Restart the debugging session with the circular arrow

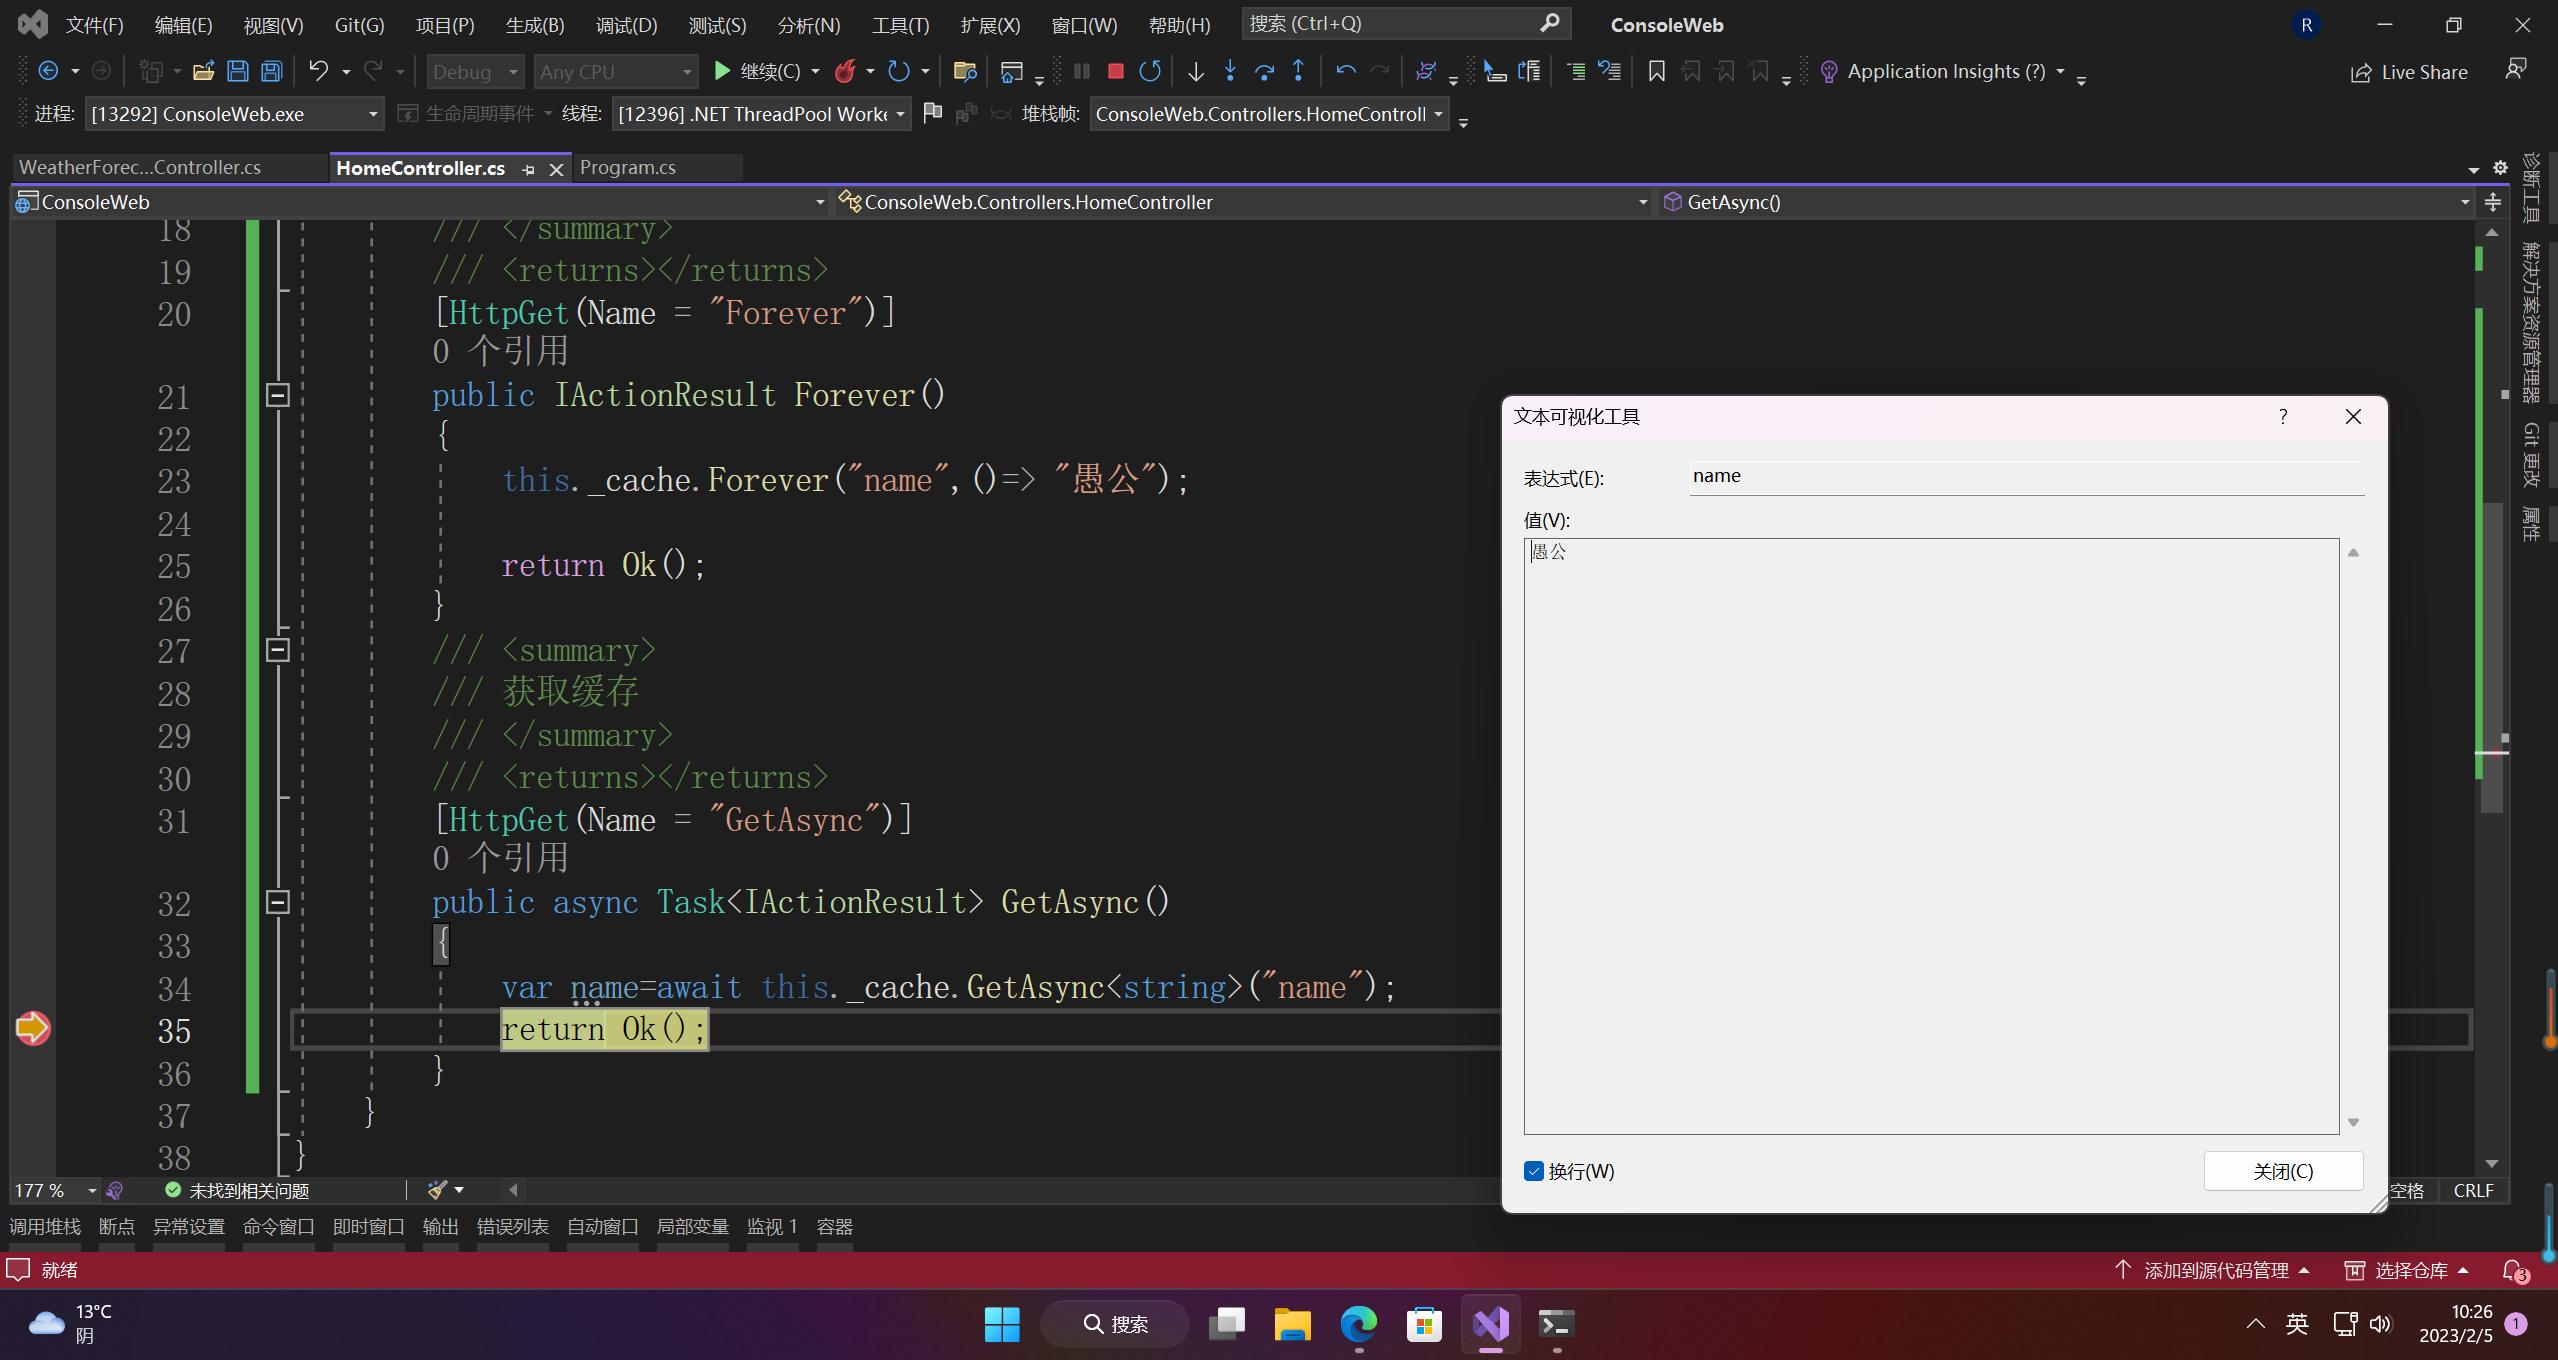click(x=1150, y=72)
